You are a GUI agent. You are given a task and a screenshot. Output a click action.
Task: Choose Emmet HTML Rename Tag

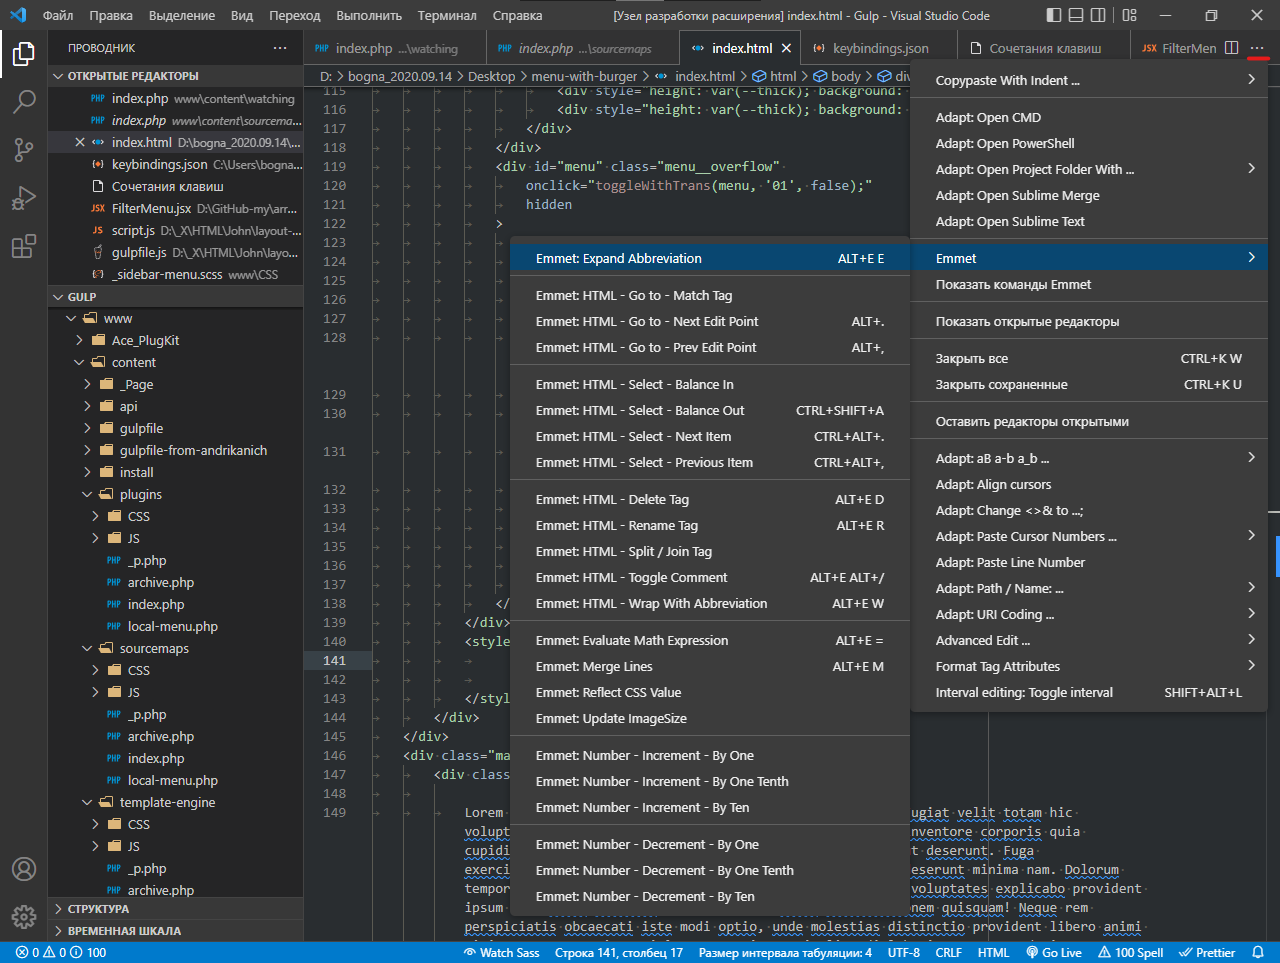tap(710, 526)
